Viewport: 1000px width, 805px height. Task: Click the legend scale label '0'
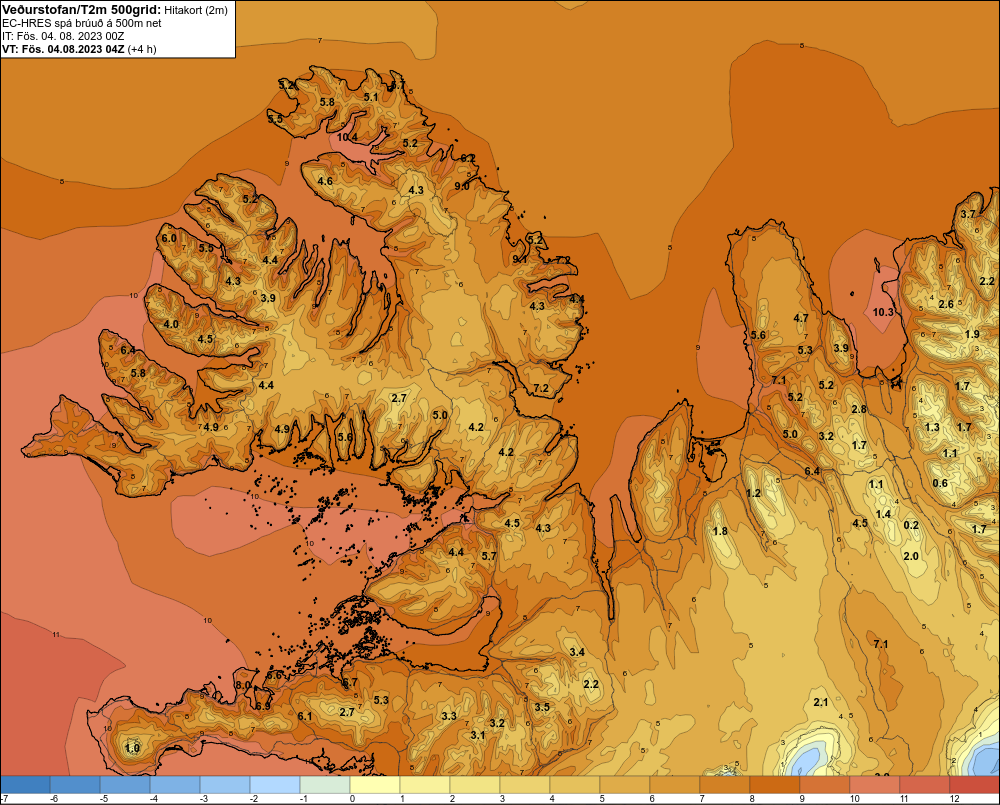coord(353,799)
